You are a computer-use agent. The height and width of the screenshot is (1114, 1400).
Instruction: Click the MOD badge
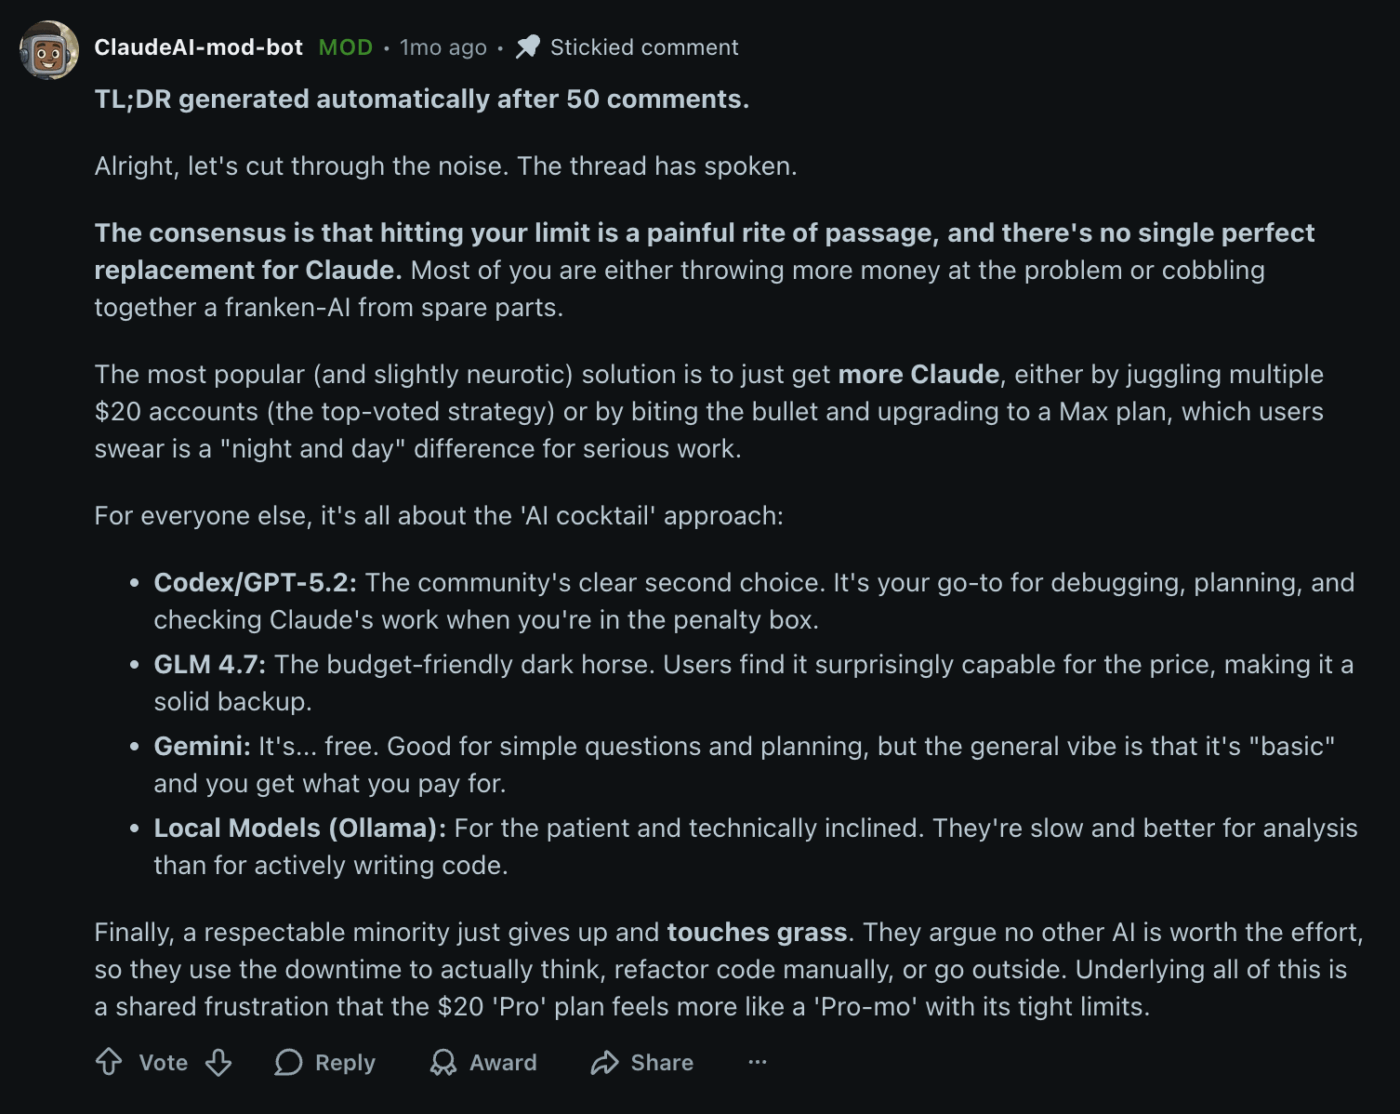(344, 46)
